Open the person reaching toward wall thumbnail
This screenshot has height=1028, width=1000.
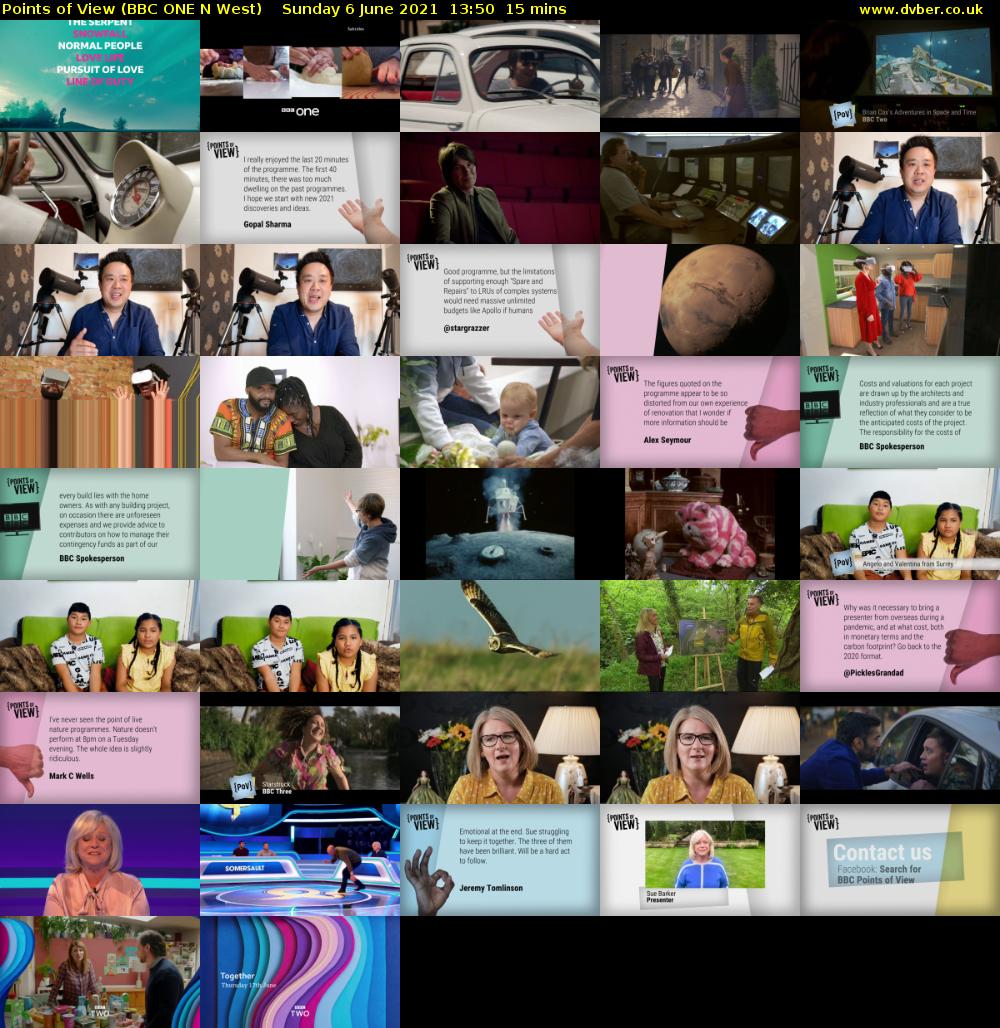pos(300,524)
